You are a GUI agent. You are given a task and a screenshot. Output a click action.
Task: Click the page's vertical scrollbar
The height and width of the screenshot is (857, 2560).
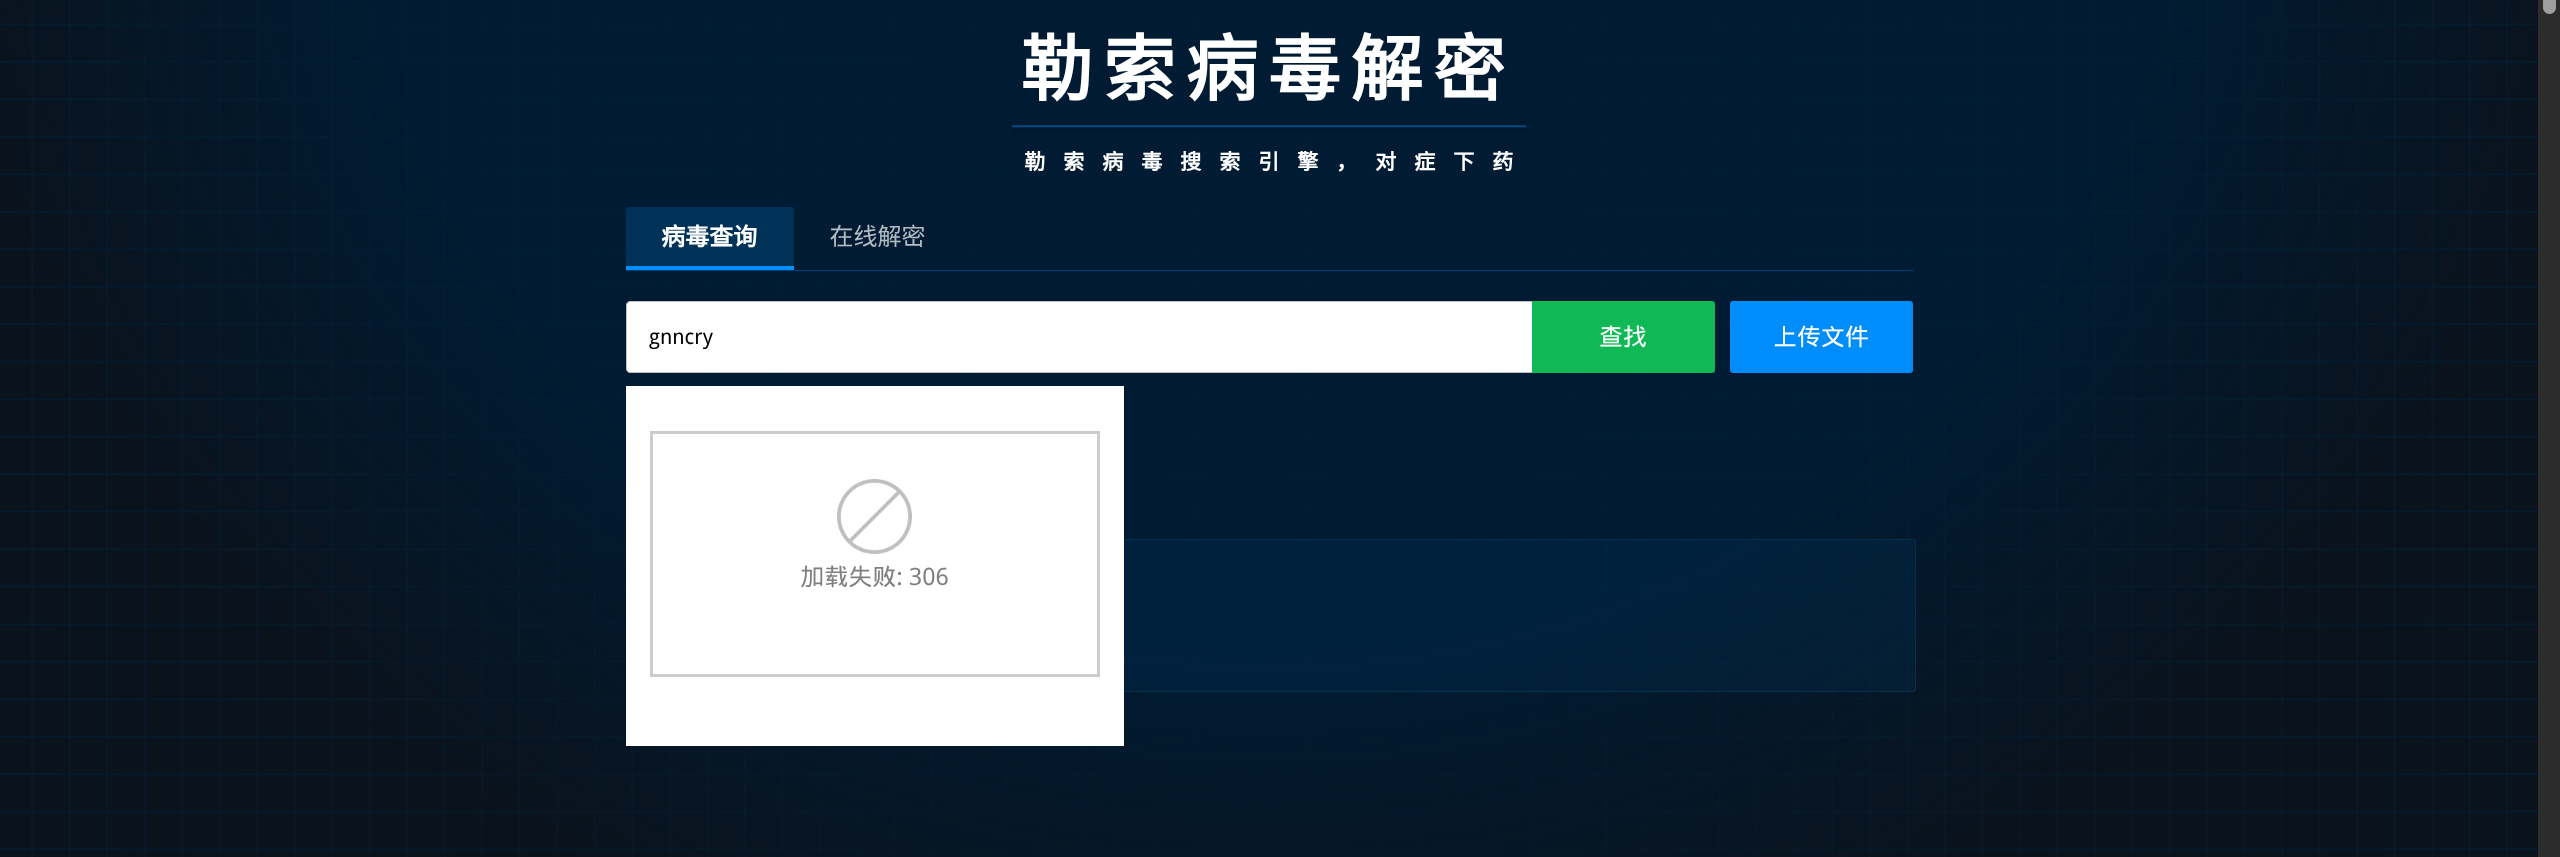tap(2549, 428)
